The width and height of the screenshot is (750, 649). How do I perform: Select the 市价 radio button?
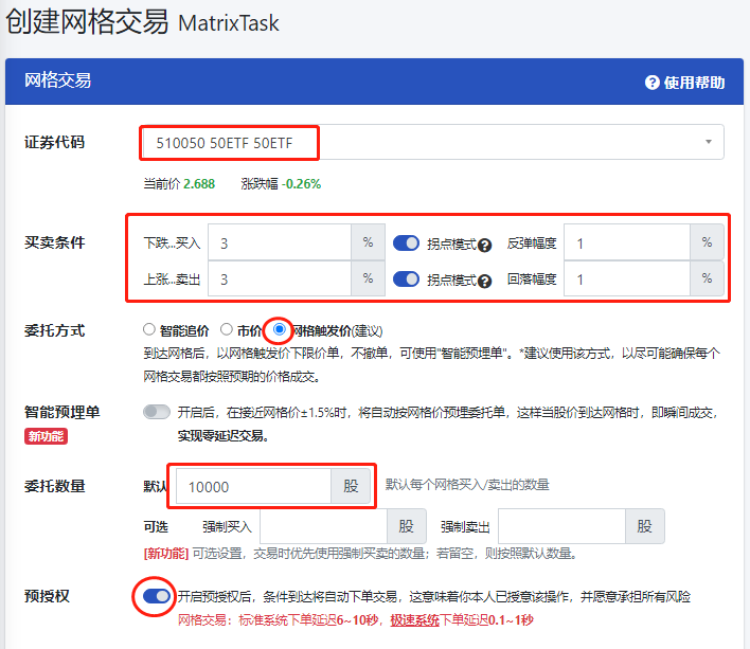(x=226, y=330)
